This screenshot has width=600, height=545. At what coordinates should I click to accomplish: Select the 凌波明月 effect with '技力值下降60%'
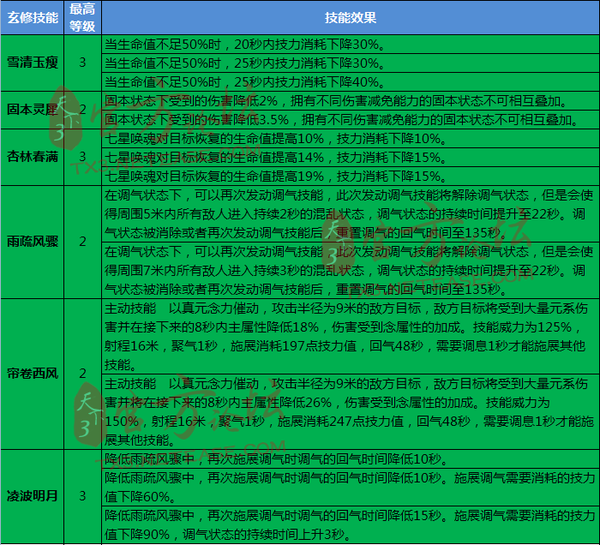[351, 487]
